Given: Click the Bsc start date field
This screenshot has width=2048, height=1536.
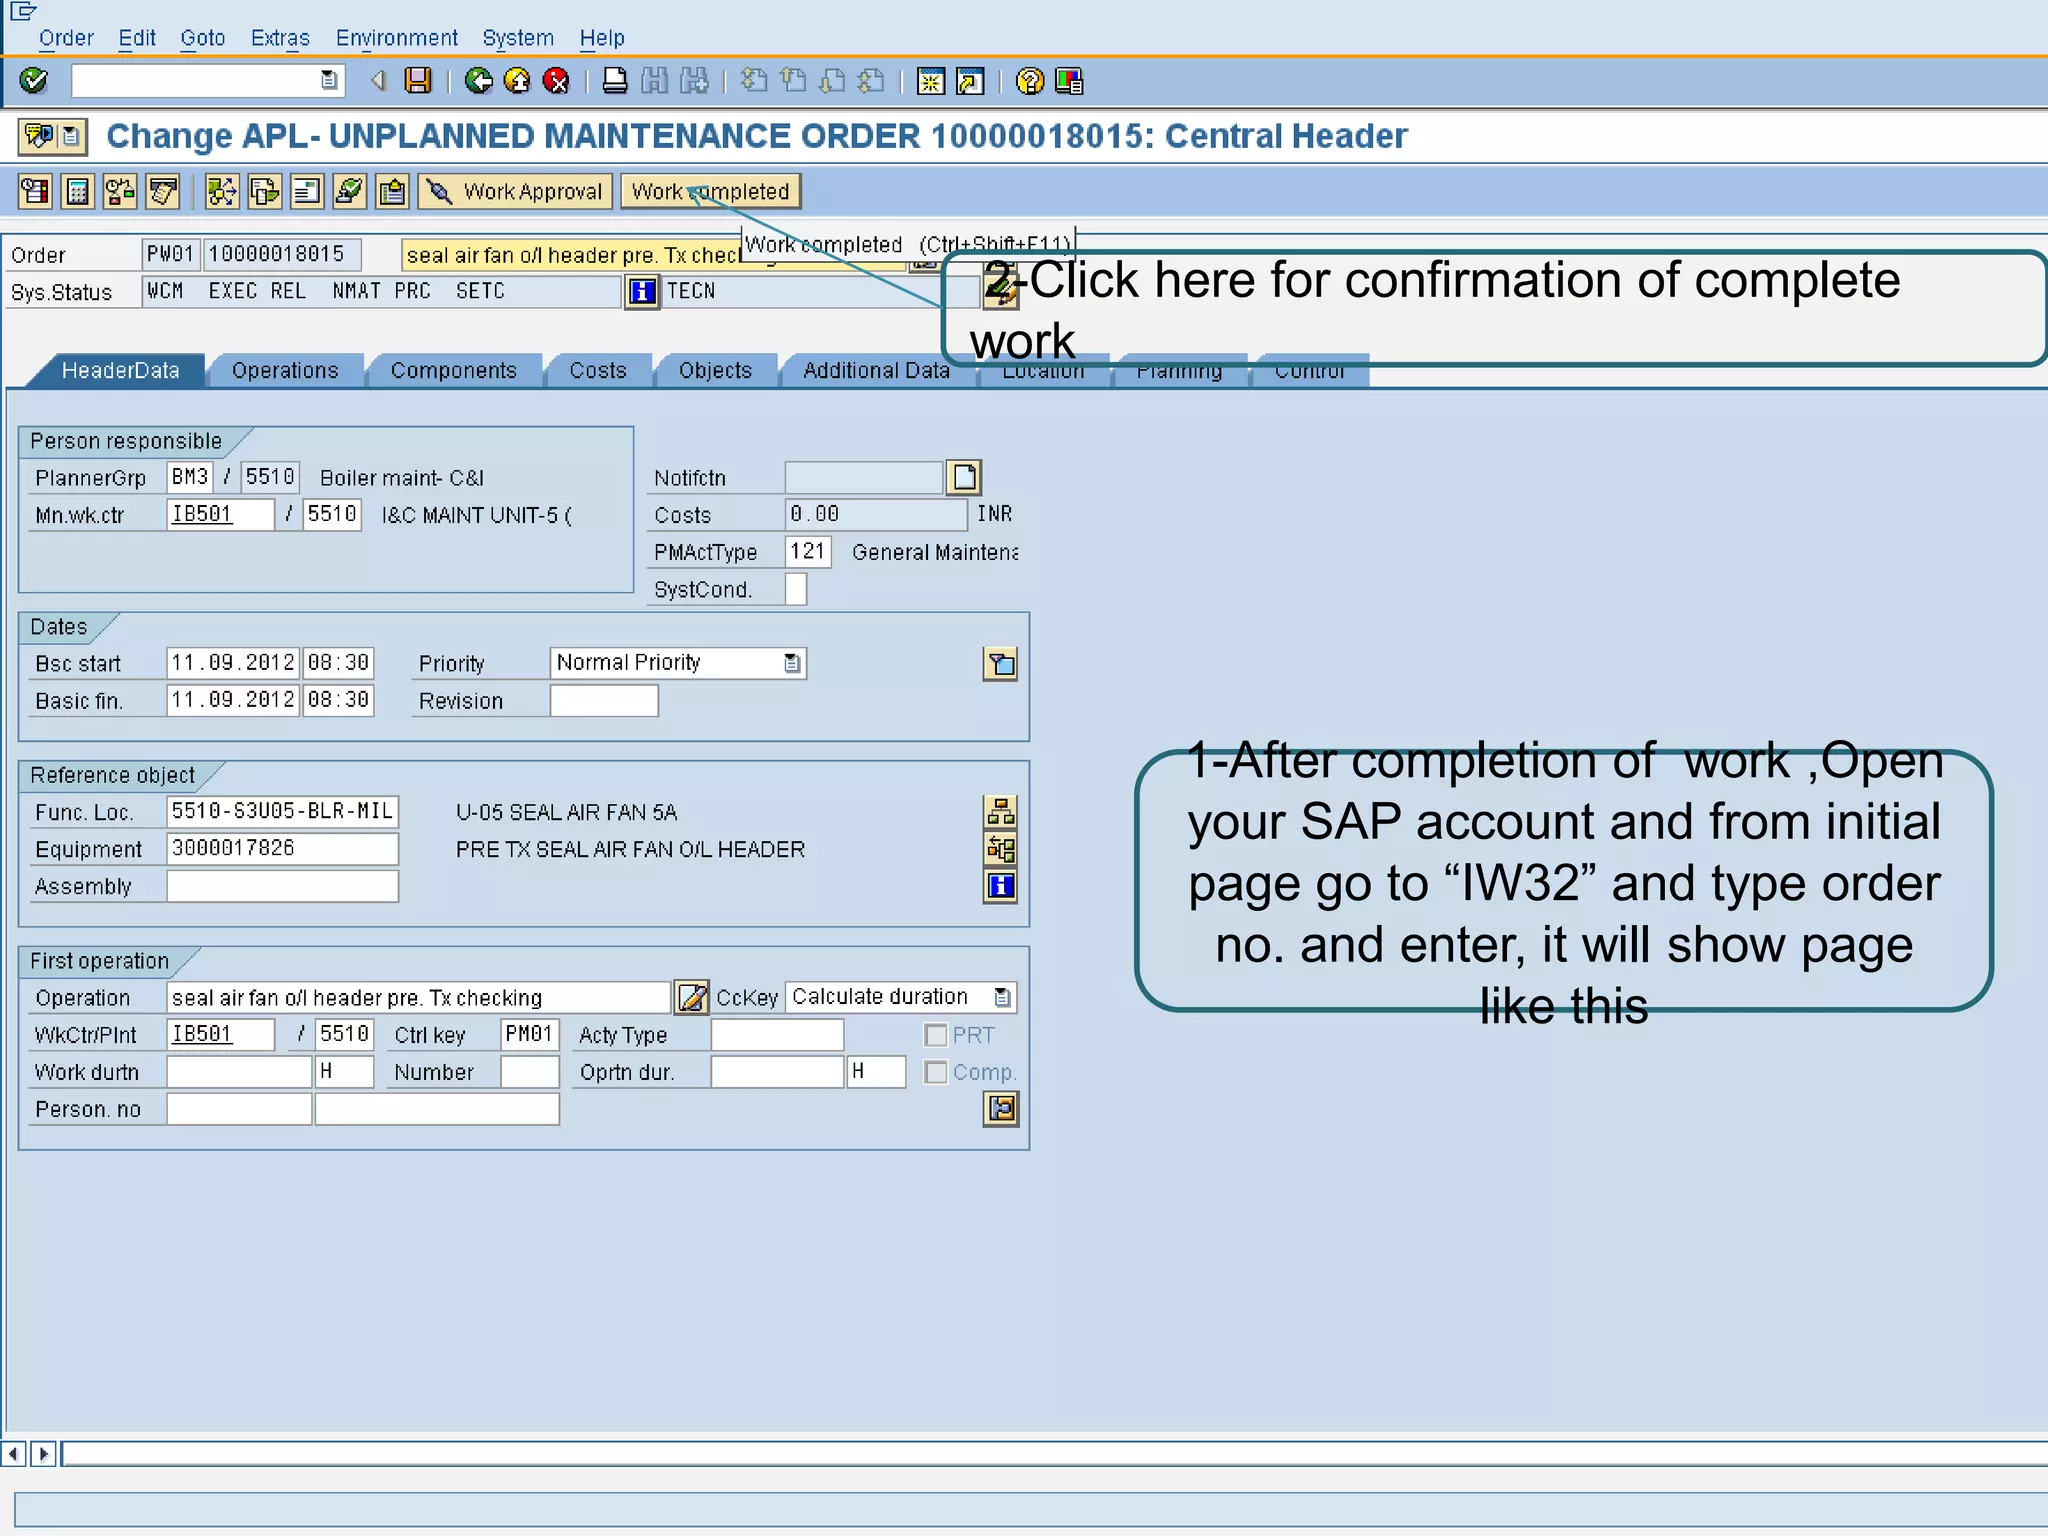Looking at the screenshot, I should pyautogui.click(x=232, y=663).
